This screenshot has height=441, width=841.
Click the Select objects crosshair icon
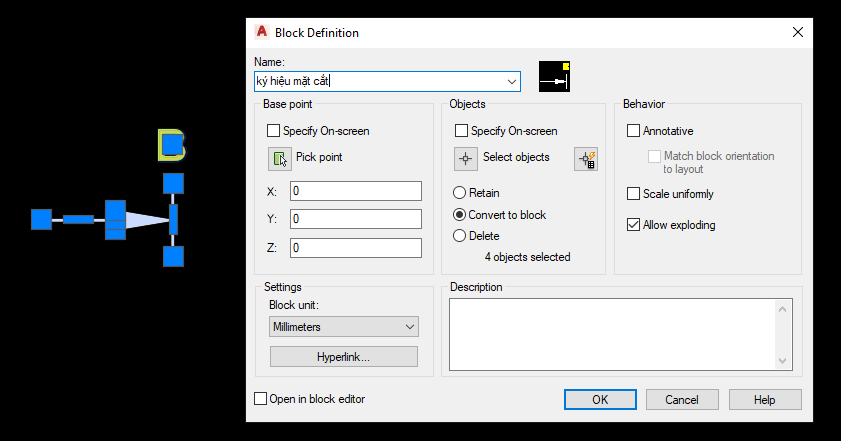tap(466, 159)
